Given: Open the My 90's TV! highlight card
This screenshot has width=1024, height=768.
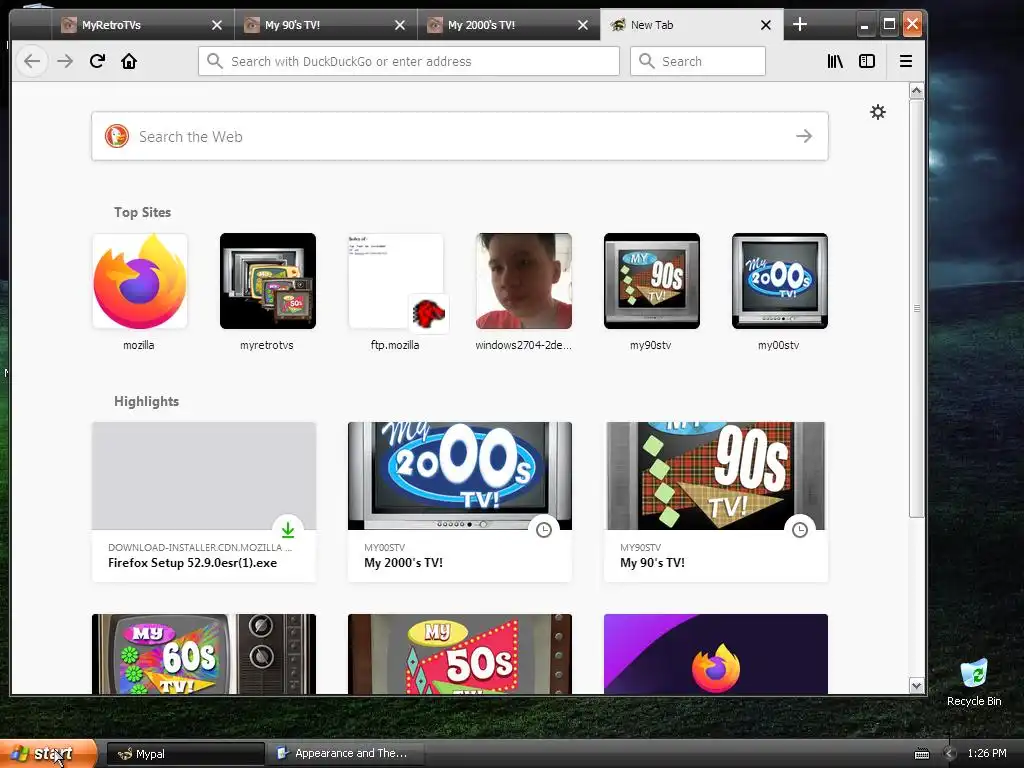Looking at the screenshot, I should click(716, 502).
